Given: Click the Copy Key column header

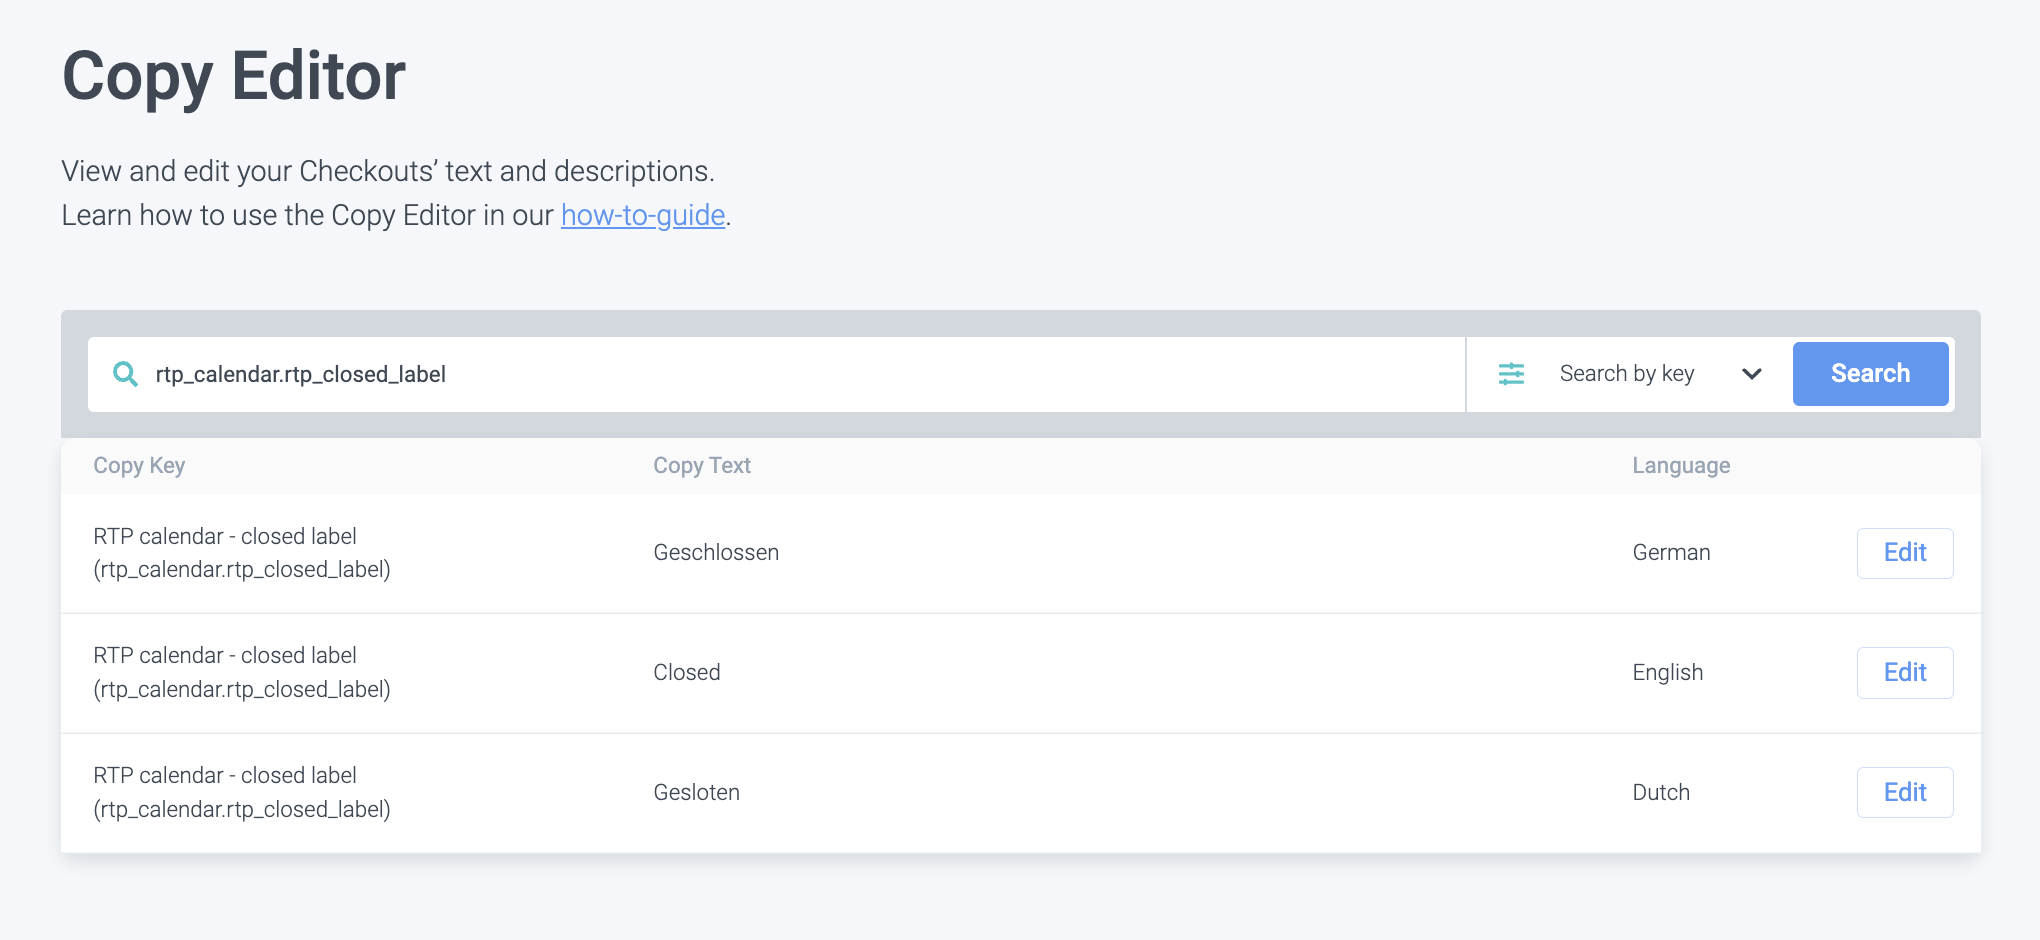Looking at the screenshot, I should pos(139,466).
